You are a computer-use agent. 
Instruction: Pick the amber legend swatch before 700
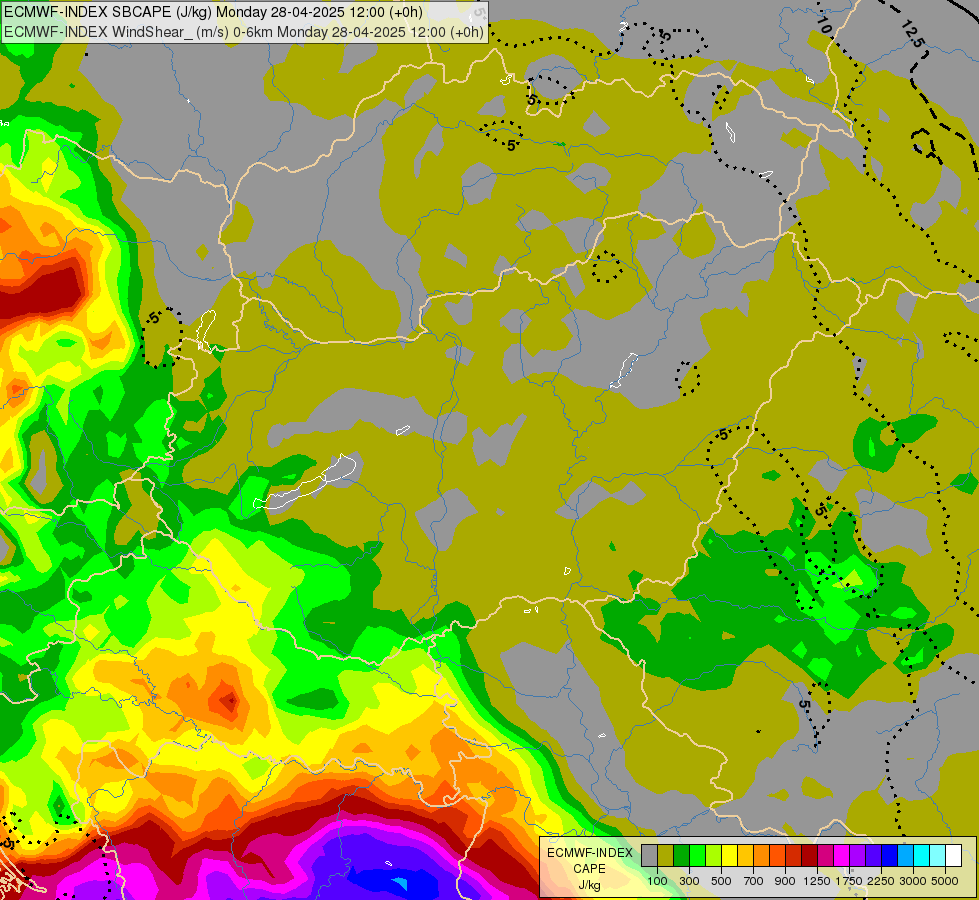pyautogui.click(x=745, y=856)
